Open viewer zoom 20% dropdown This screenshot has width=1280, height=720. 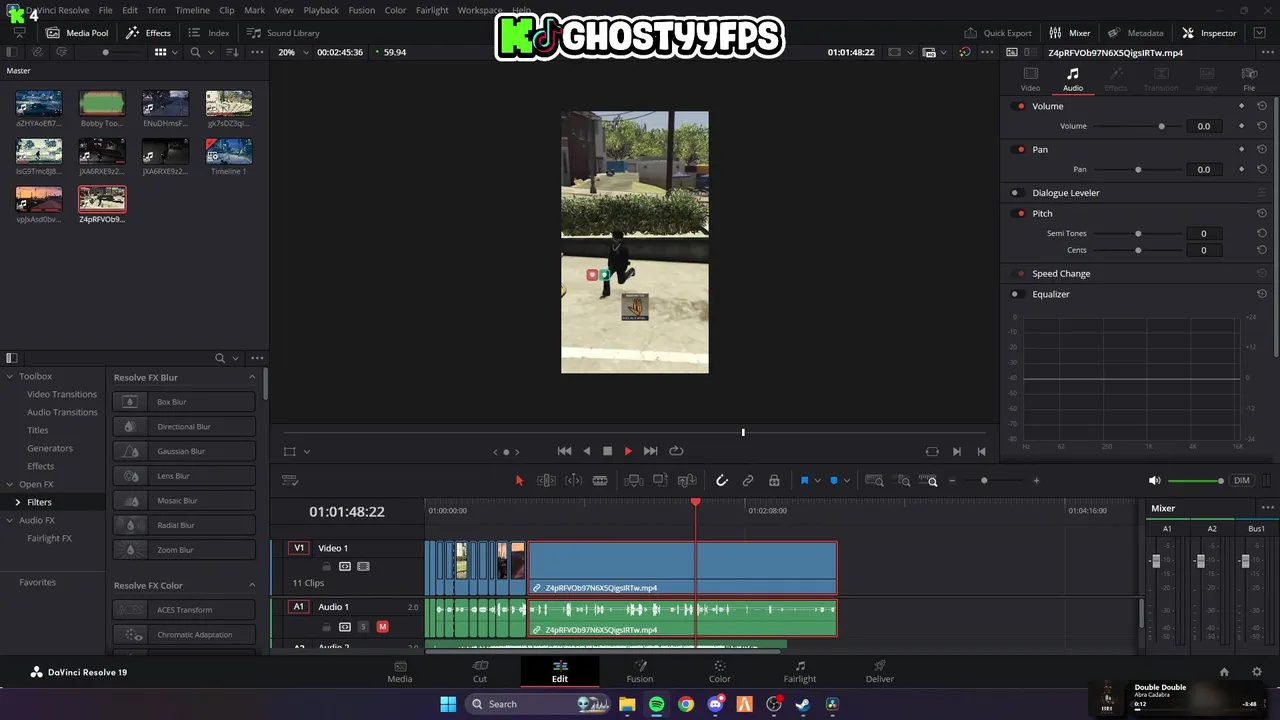pos(291,52)
